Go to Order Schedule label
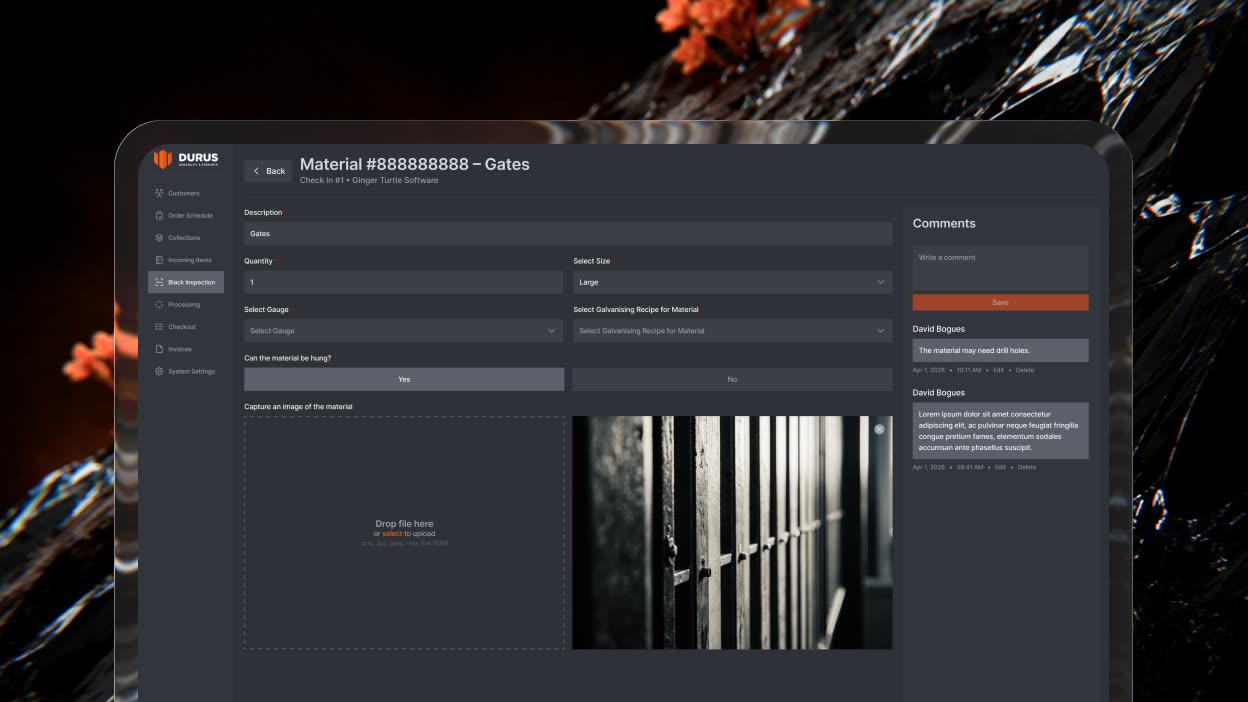This screenshot has width=1248, height=702. [x=190, y=216]
